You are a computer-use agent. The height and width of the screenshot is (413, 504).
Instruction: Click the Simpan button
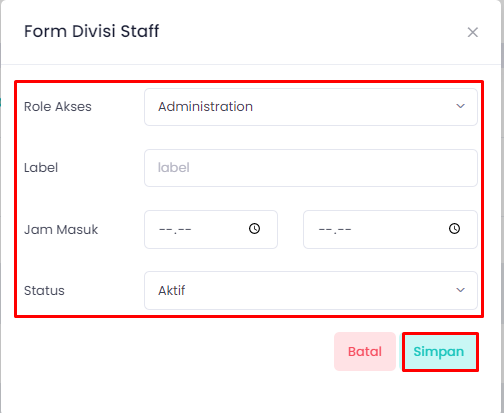(x=440, y=352)
